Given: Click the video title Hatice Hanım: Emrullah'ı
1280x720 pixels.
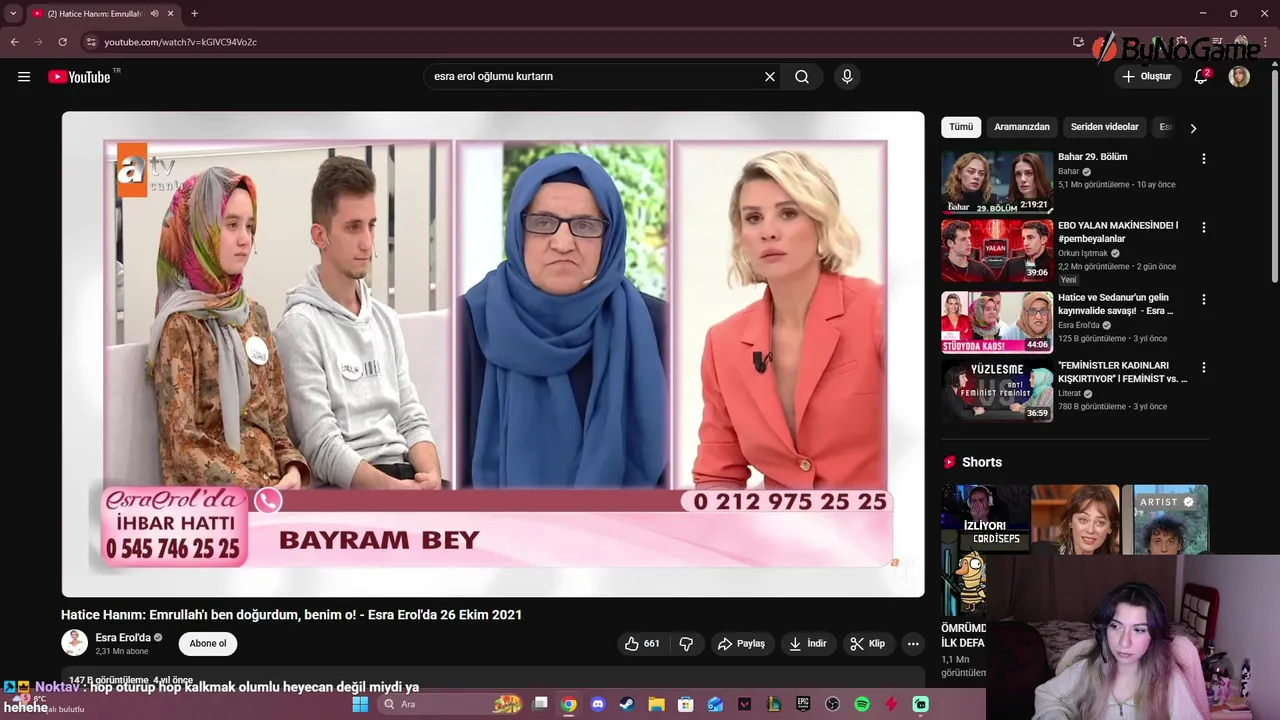Looking at the screenshot, I should [291, 615].
